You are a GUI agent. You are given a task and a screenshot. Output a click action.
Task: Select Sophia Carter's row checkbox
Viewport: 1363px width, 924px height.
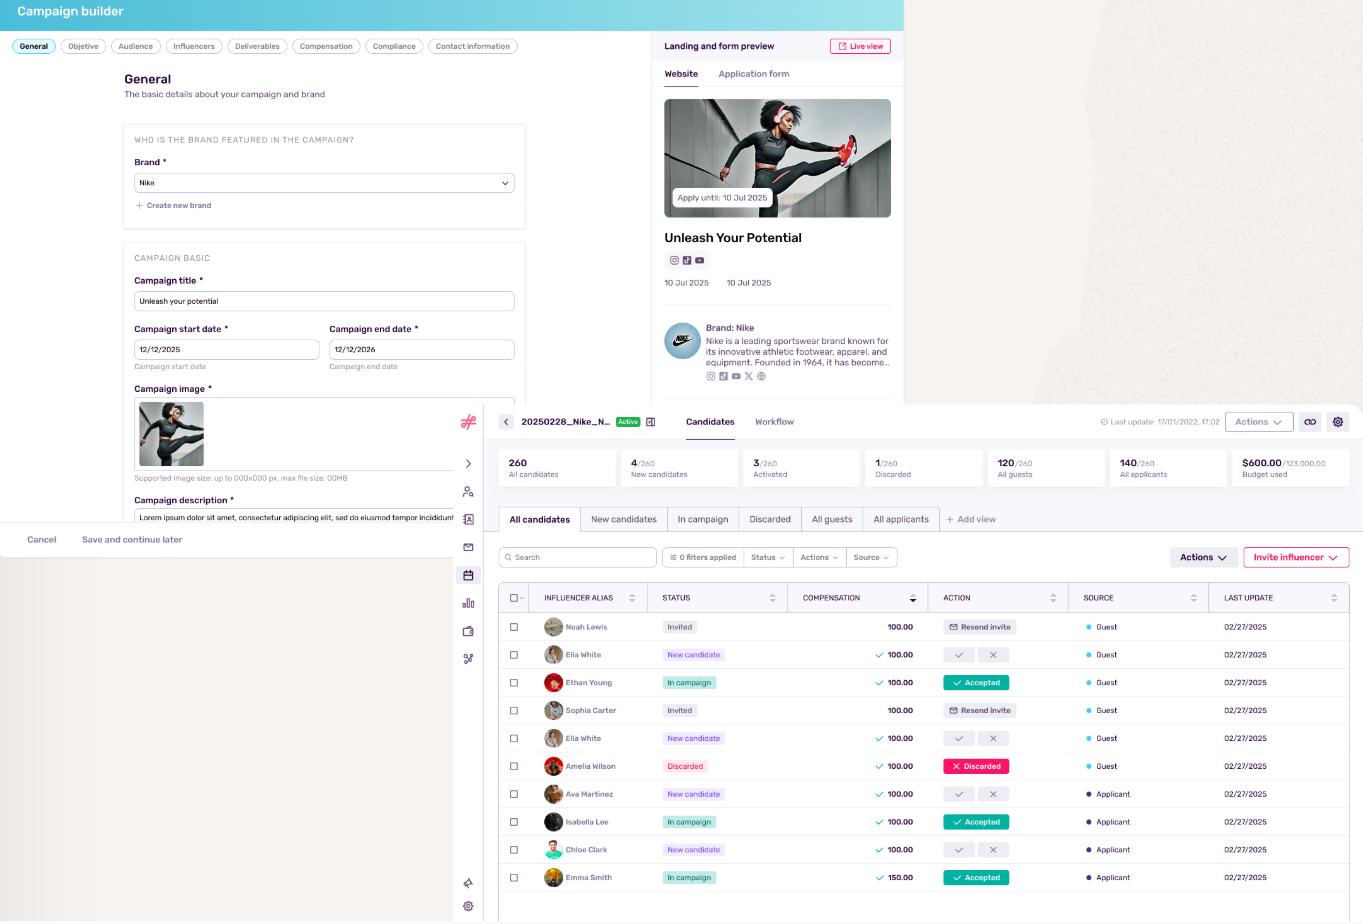514,711
